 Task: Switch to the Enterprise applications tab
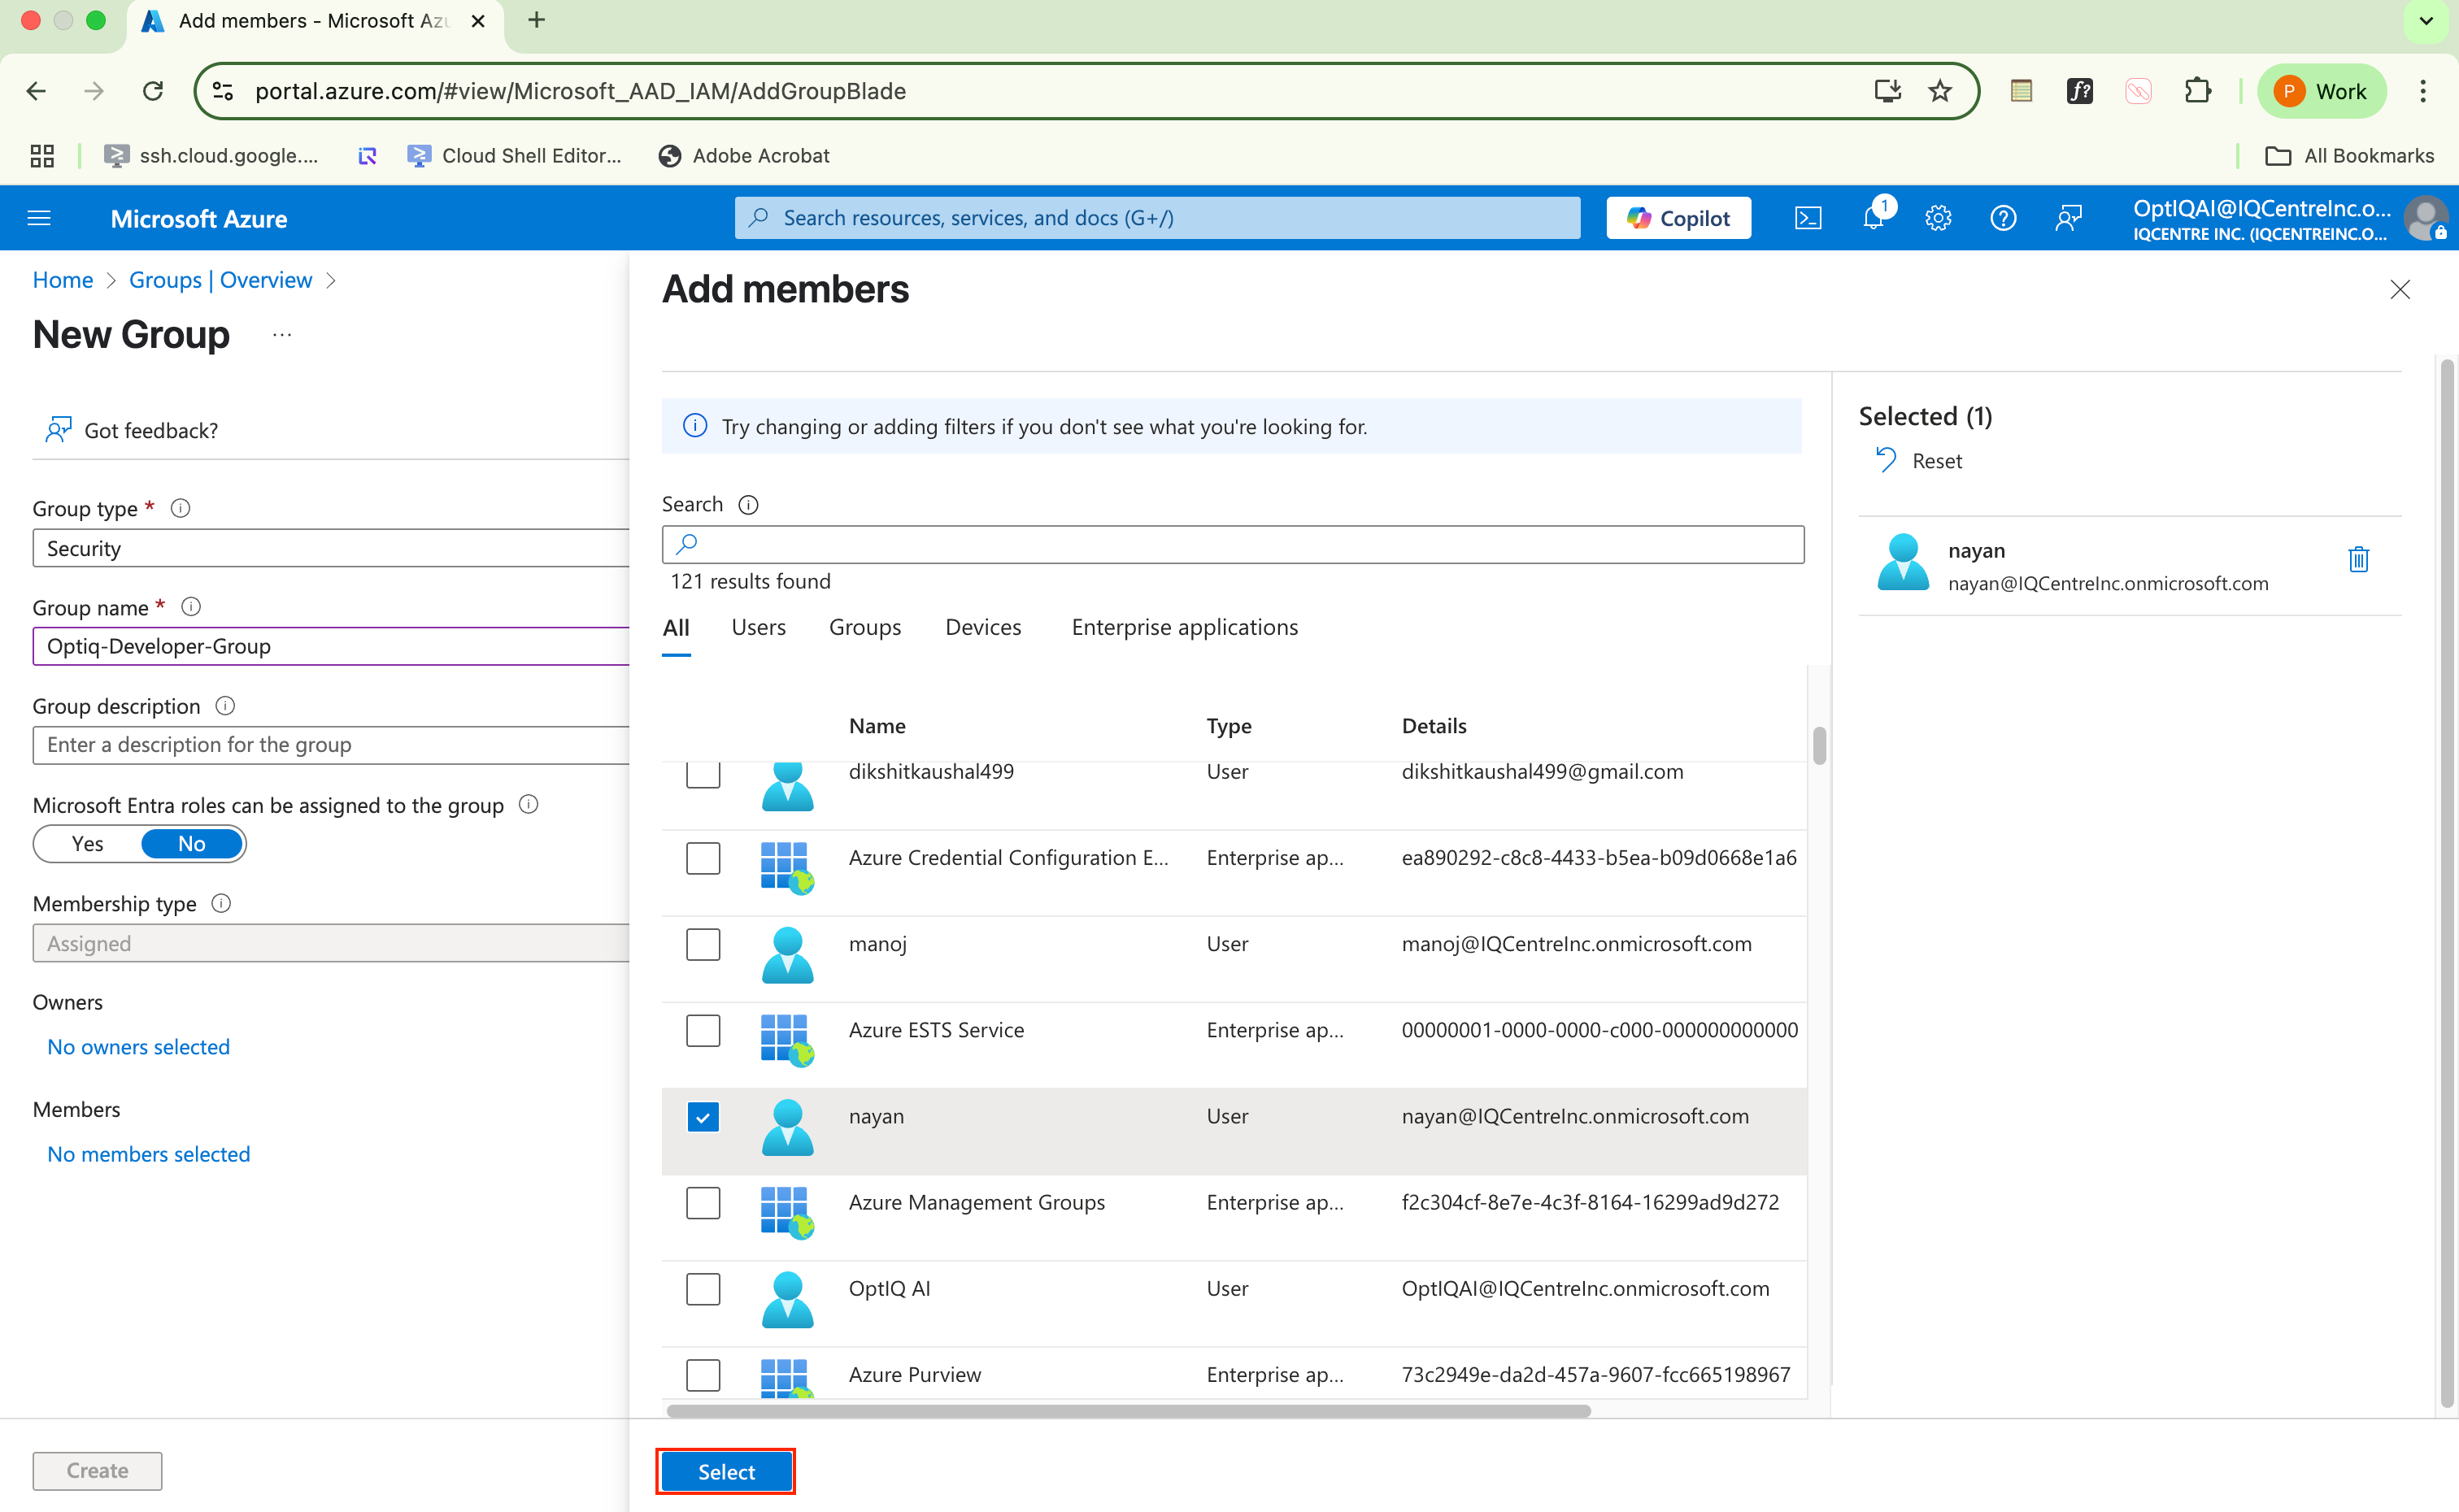click(x=1184, y=628)
